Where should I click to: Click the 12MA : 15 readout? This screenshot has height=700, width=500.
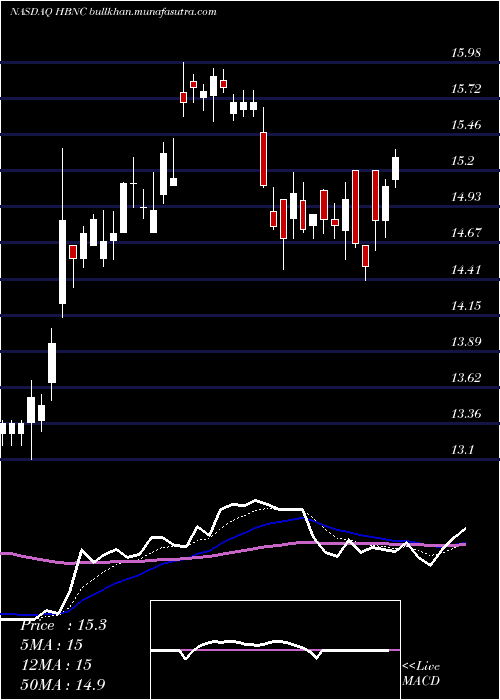(x=56, y=664)
